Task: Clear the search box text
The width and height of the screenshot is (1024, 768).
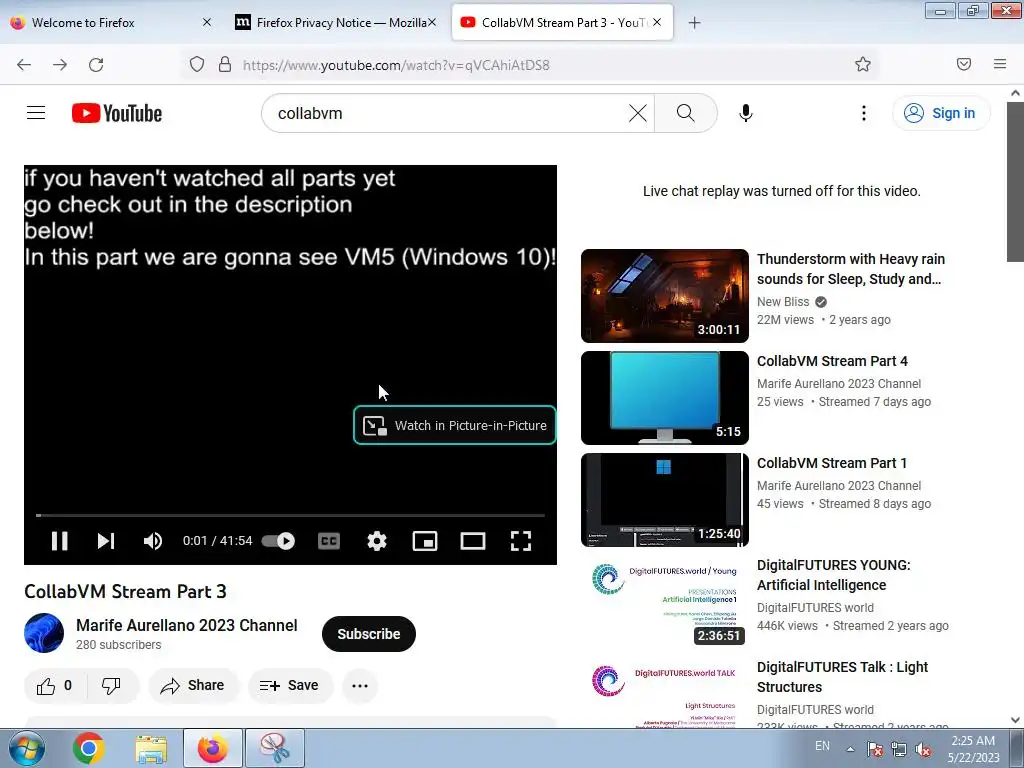Action: pos(637,113)
